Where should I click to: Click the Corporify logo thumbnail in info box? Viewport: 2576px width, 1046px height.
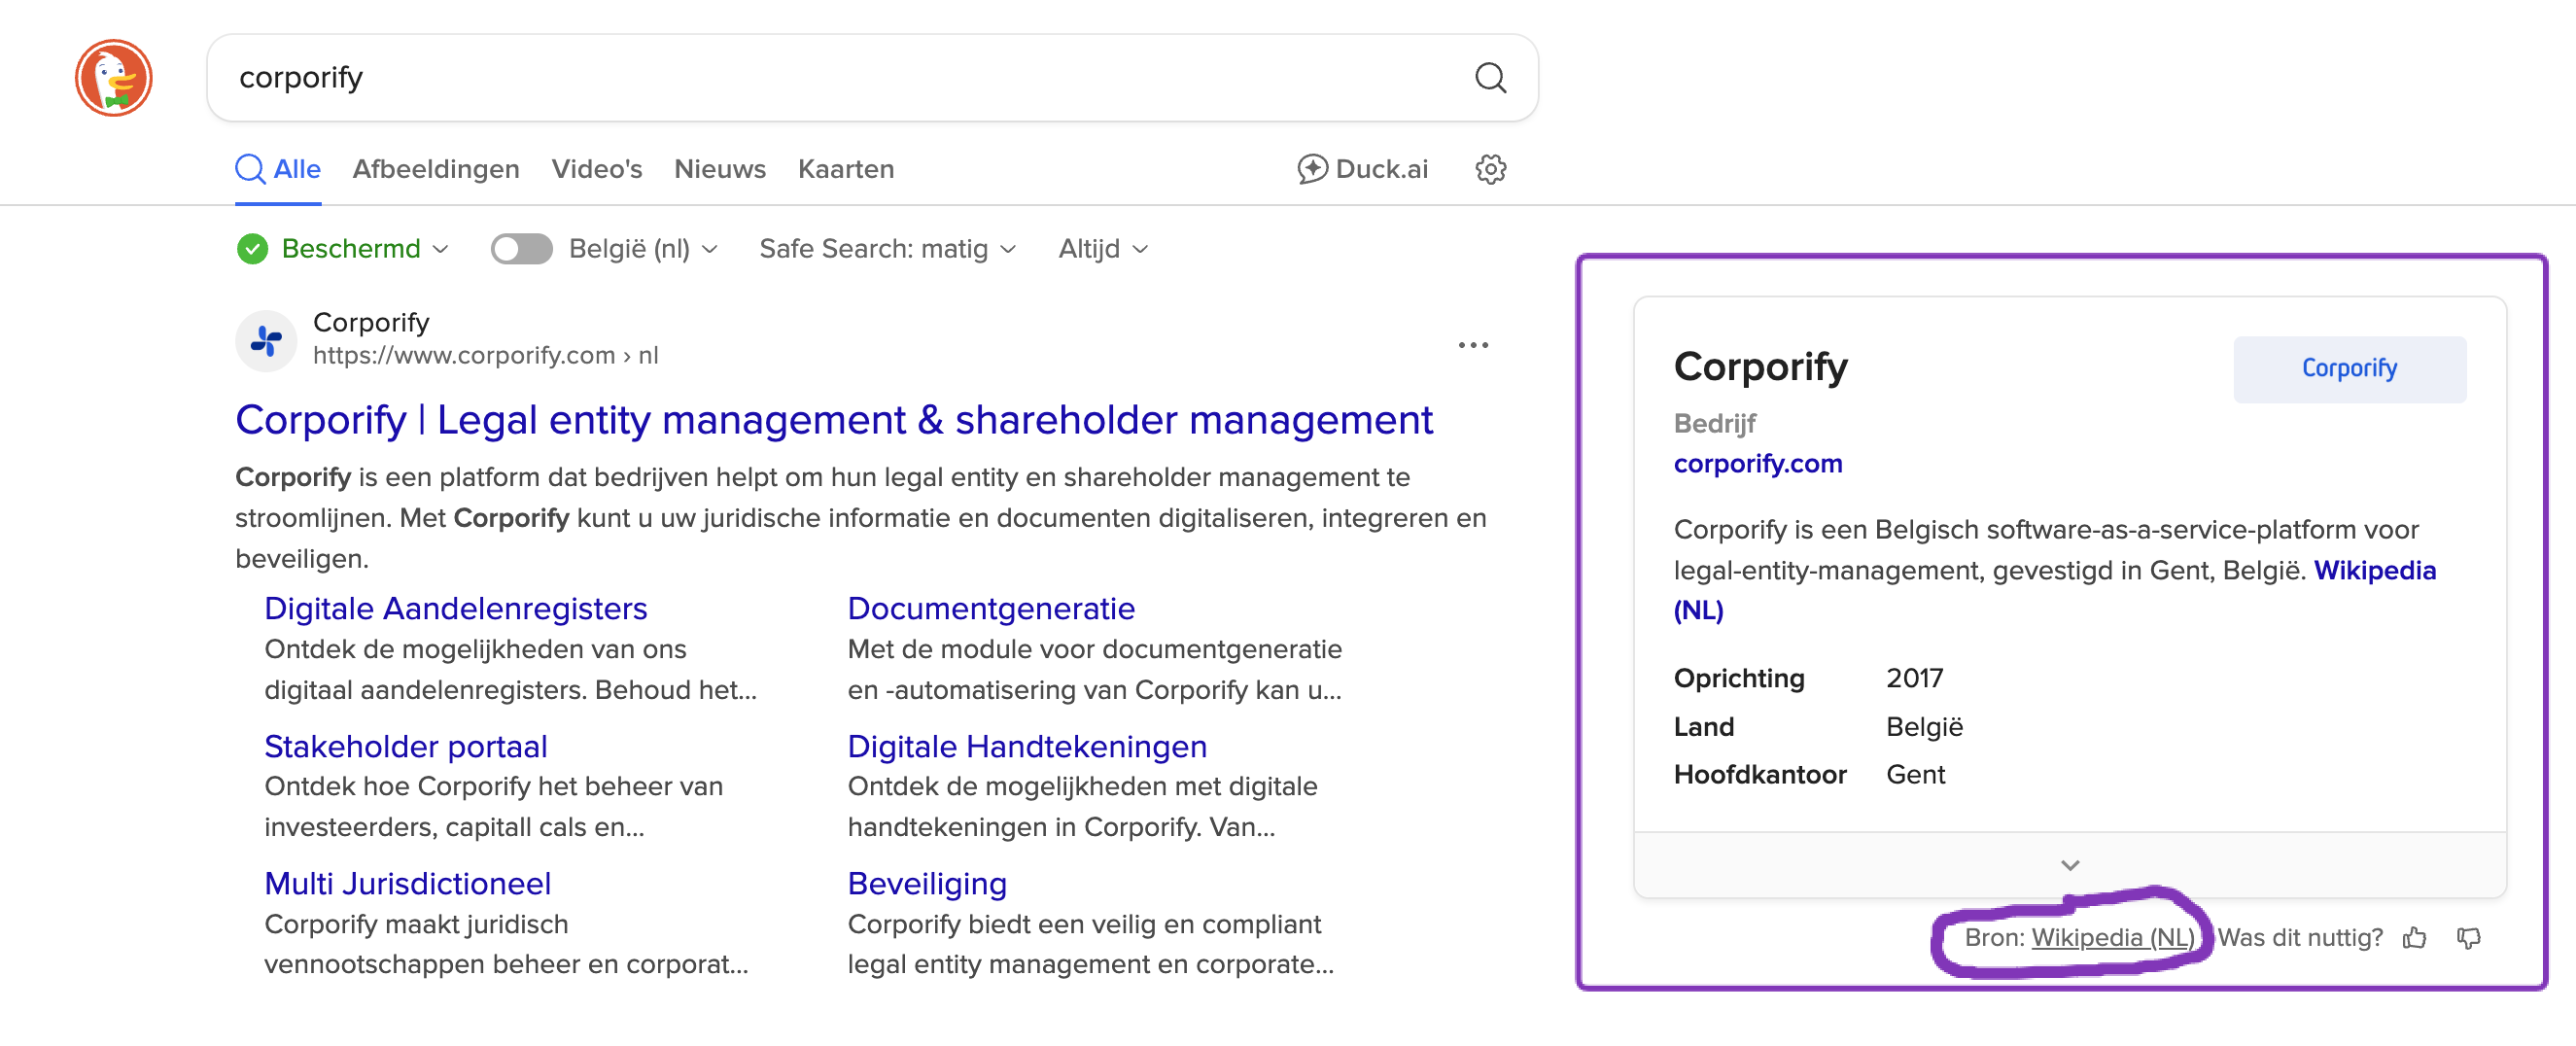(x=2349, y=369)
